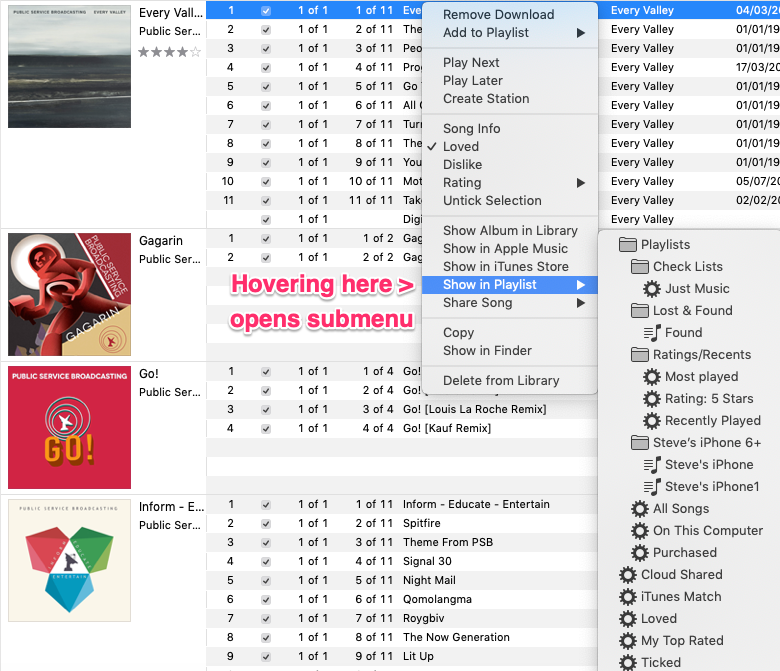This screenshot has width=780, height=671.
Task: Expand the Share Song submenu arrow
Action: point(581,303)
